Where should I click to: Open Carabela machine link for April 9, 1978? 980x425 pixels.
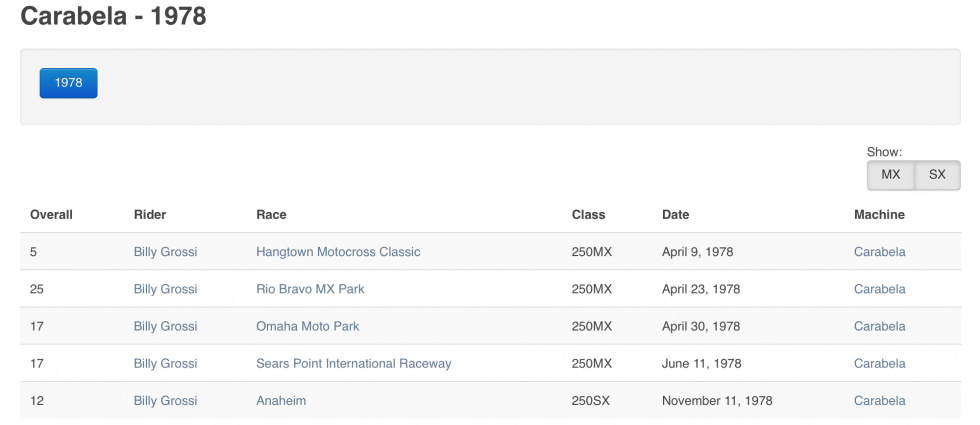point(879,252)
